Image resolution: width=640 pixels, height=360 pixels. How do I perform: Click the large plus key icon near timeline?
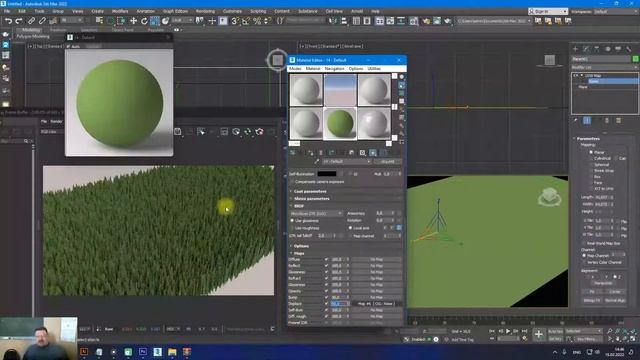(x=539, y=335)
